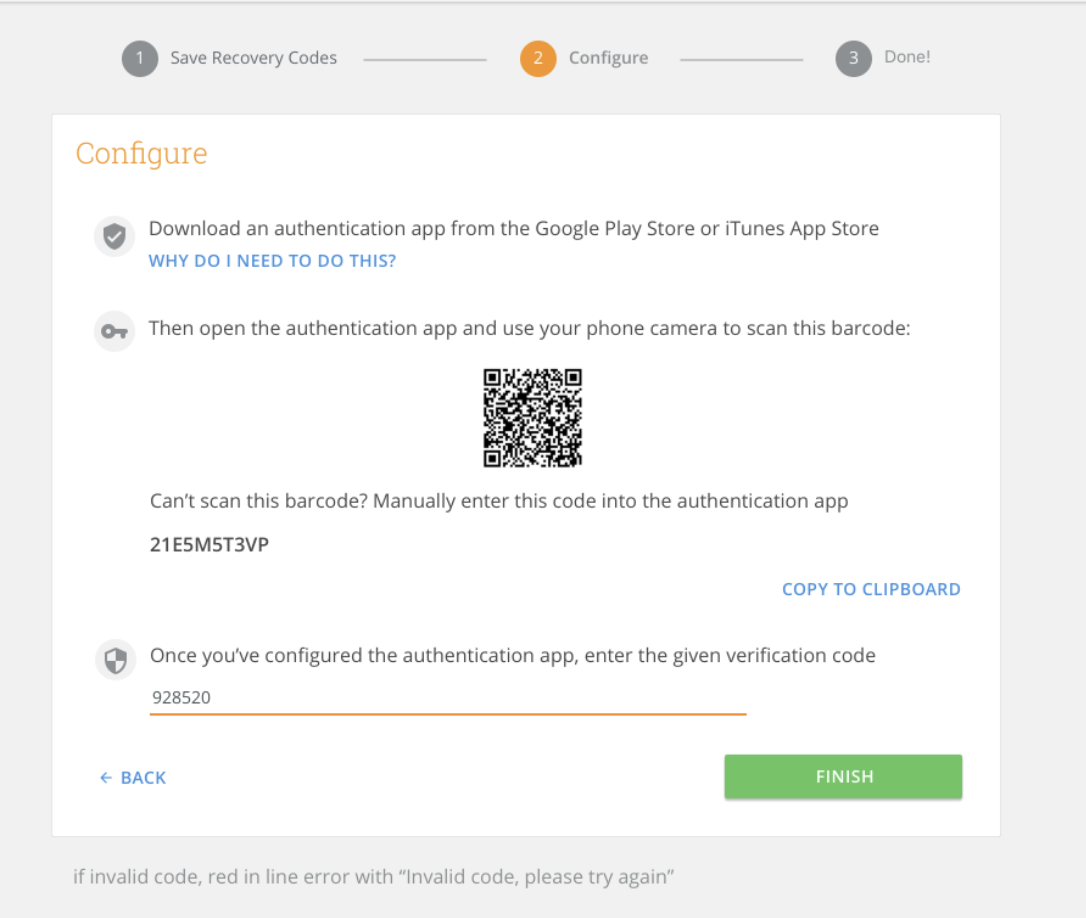The image size is (1086, 918).
Task: Go back using the Back link
Action: [x=133, y=778]
